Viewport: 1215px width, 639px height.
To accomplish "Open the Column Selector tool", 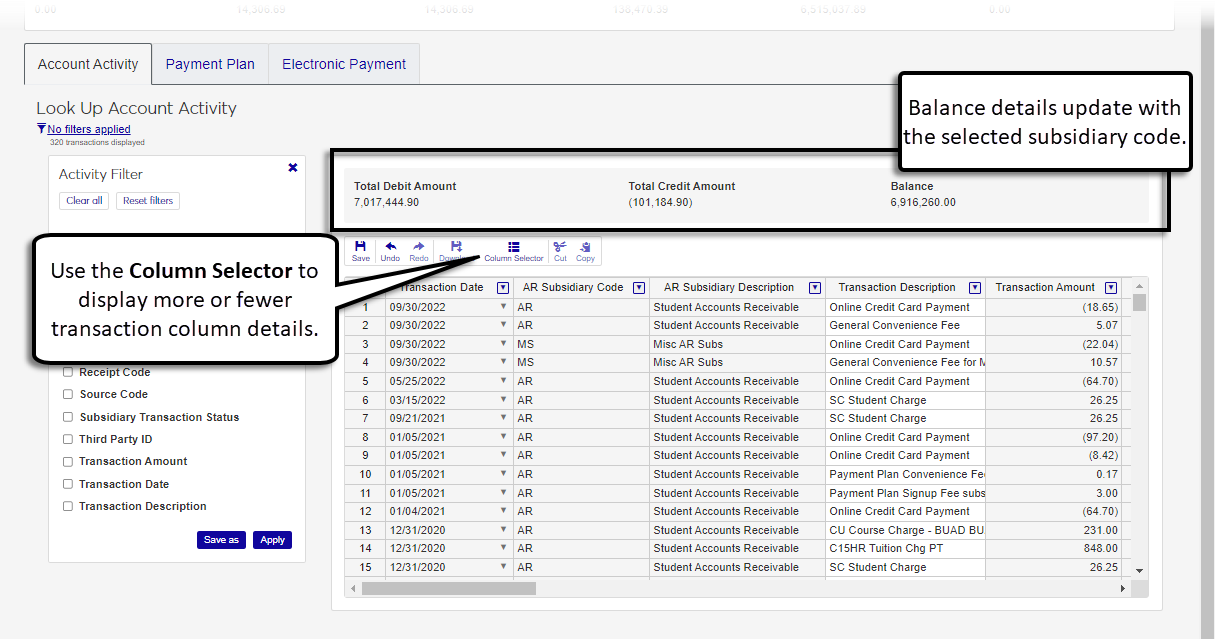I will (x=514, y=250).
